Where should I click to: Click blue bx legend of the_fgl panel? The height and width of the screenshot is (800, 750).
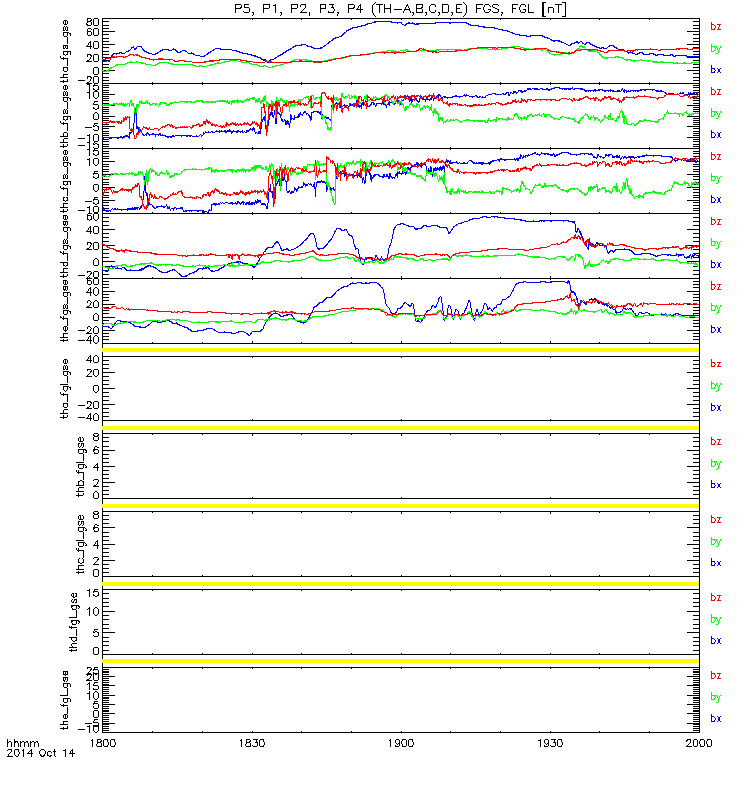(716, 719)
